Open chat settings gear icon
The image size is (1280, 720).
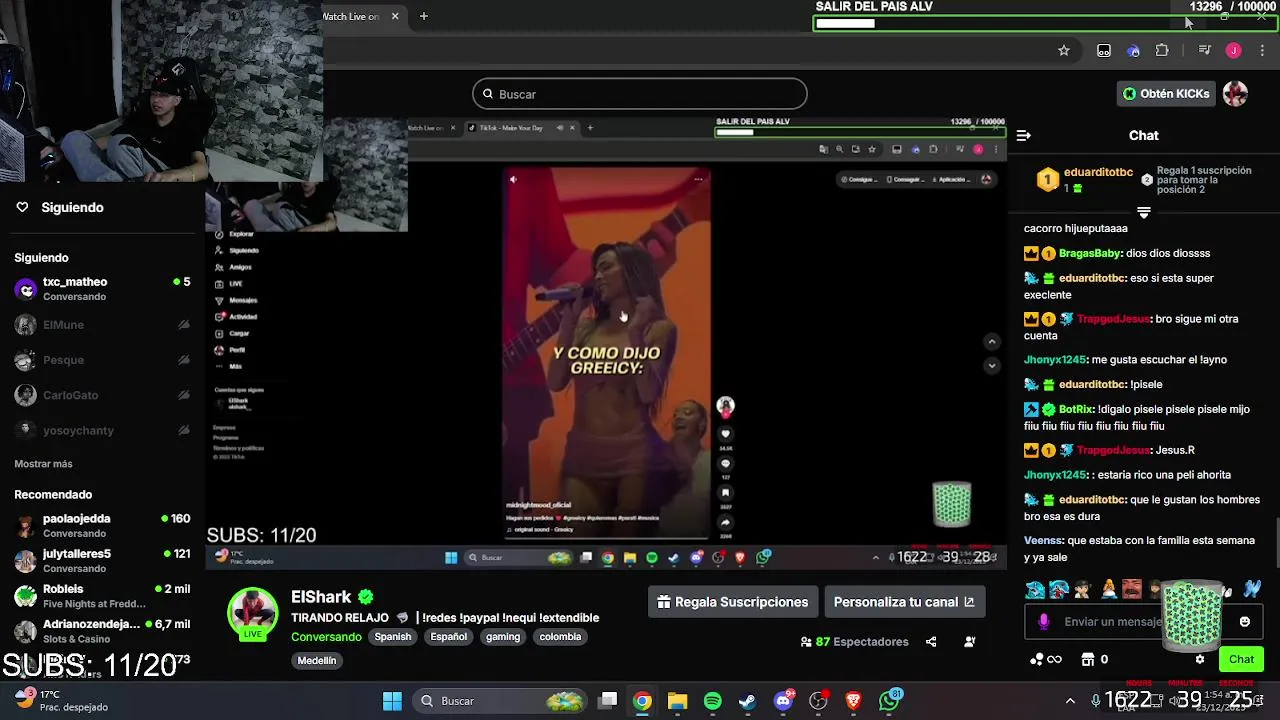pyautogui.click(x=1200, y=660)
